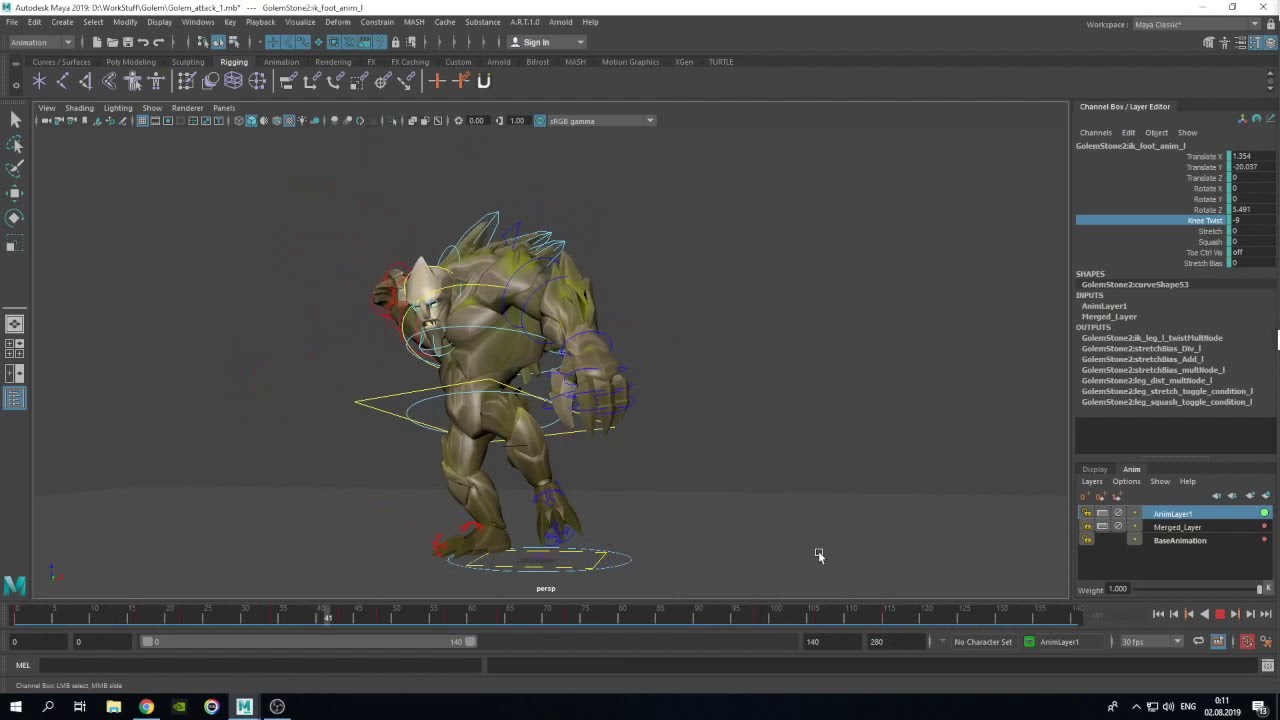The width and height of the screenshot is (1280, 720).
Task: Stop playback with the red stop button
Action: click(1220, 615)
